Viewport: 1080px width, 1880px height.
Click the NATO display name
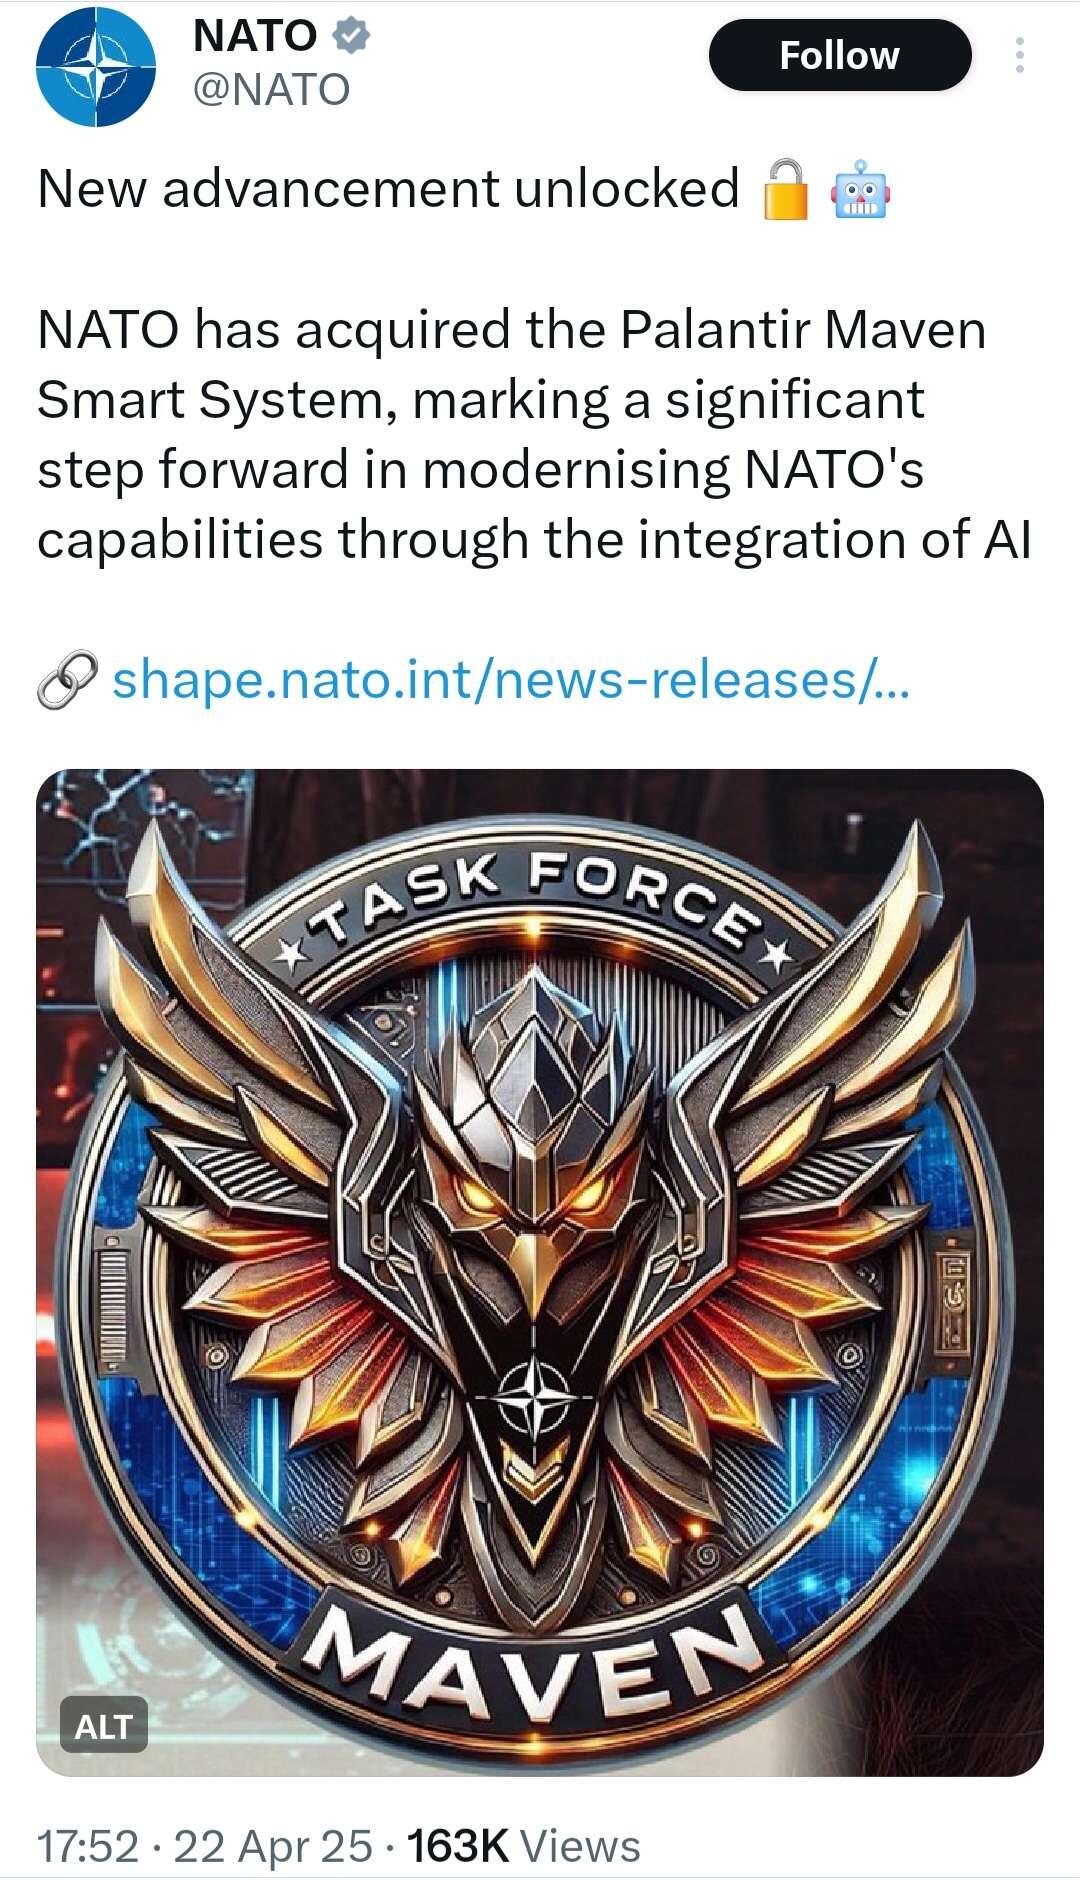click(x=255, y=36)
